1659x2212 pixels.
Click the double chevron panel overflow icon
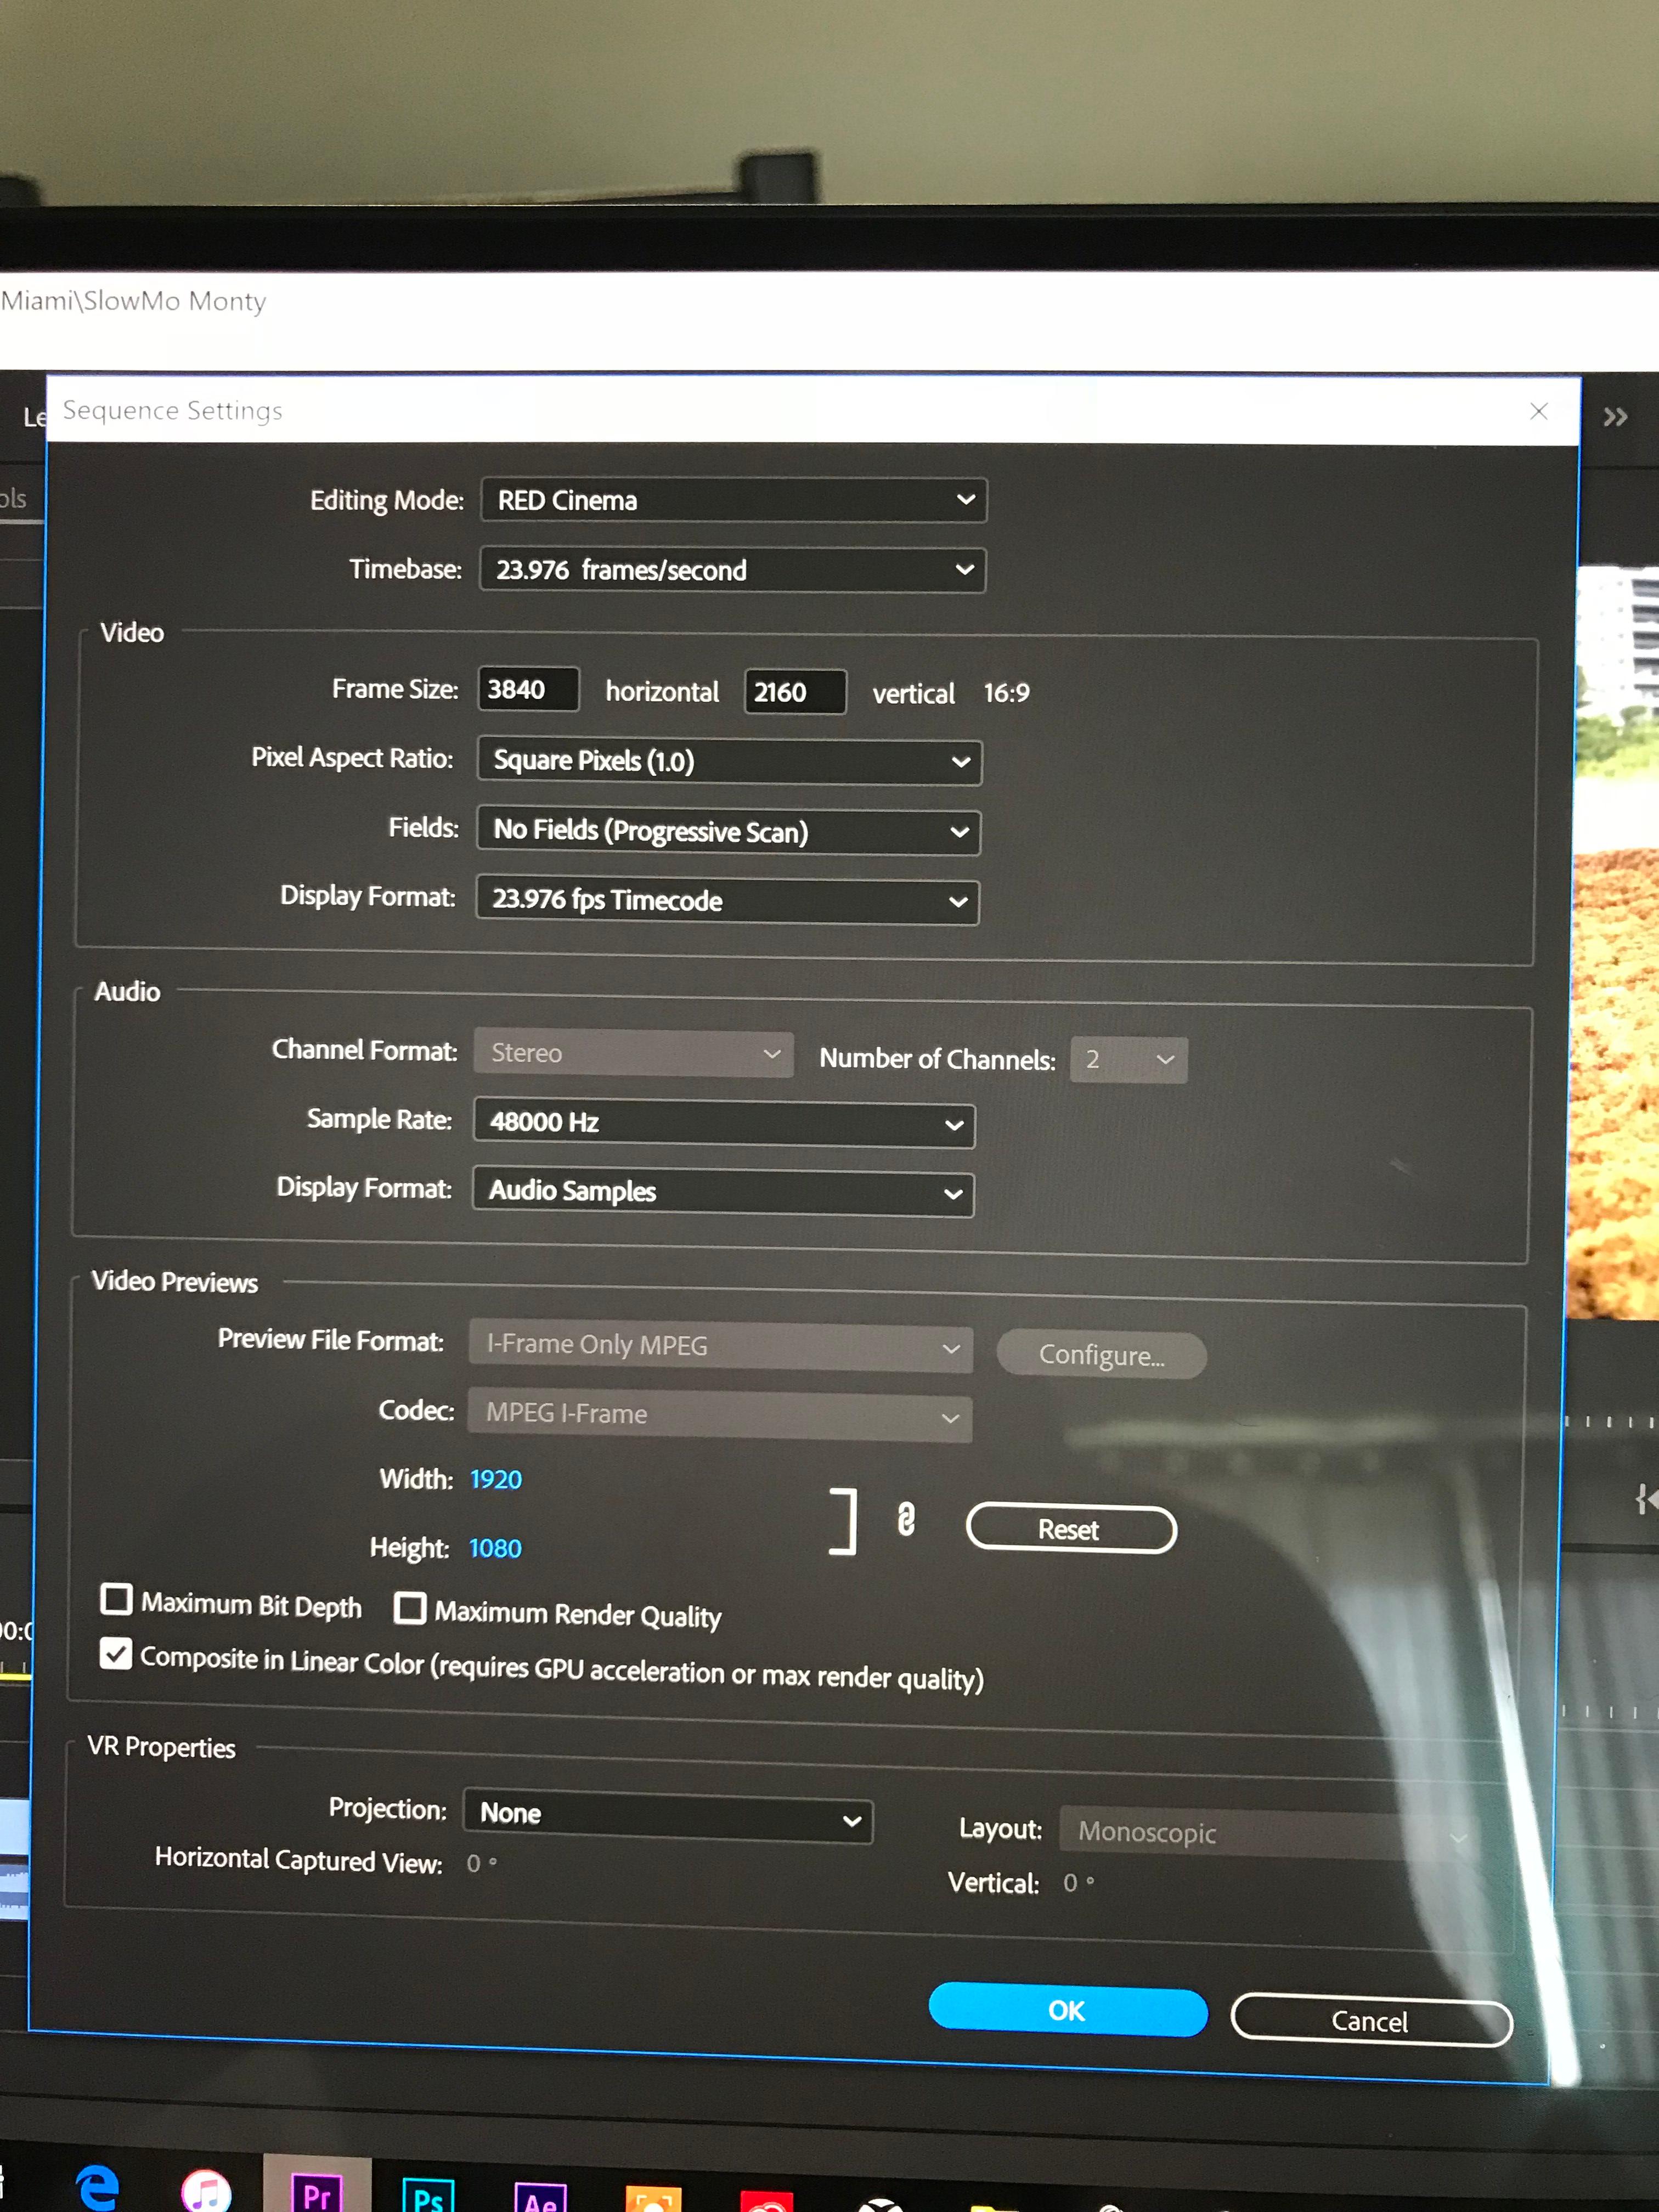(x=1615, y=417)
